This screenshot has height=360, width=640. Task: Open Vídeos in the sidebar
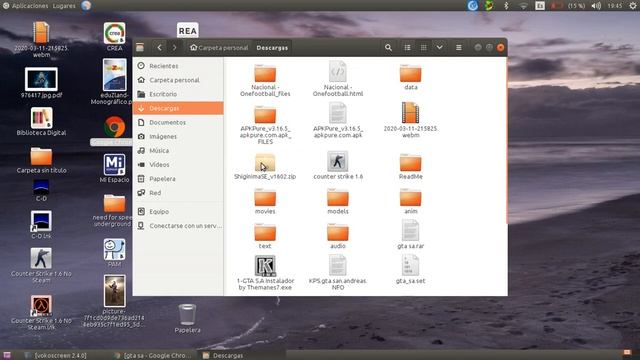click(x=178, y=164)
